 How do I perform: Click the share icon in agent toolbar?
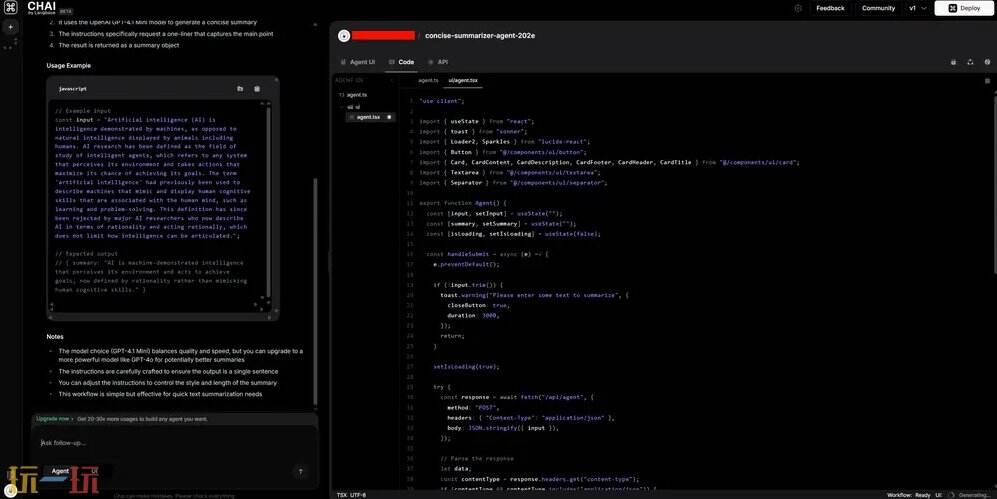pos(970,62)
